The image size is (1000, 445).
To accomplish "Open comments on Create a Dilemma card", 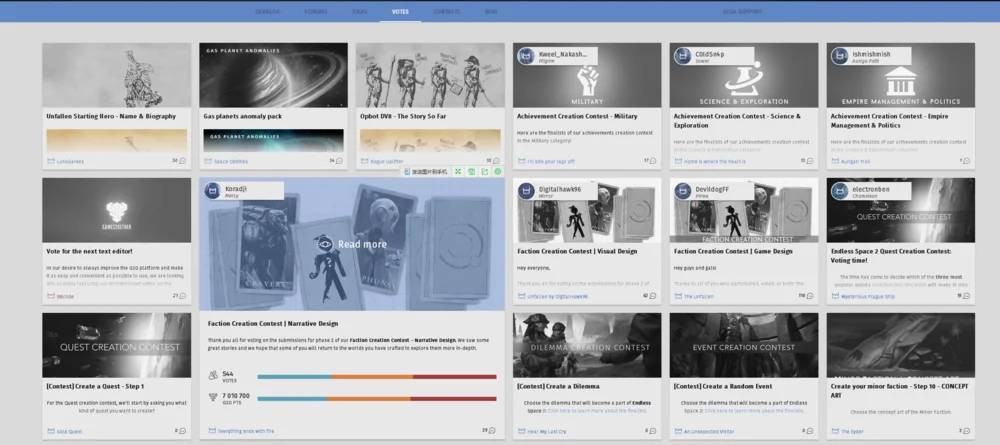I will [x=653, y=432].
